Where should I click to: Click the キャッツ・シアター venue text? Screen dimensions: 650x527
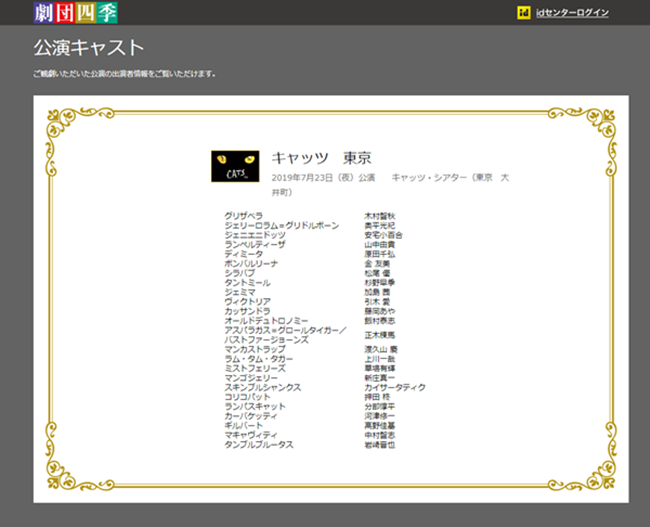pos(450,178)
